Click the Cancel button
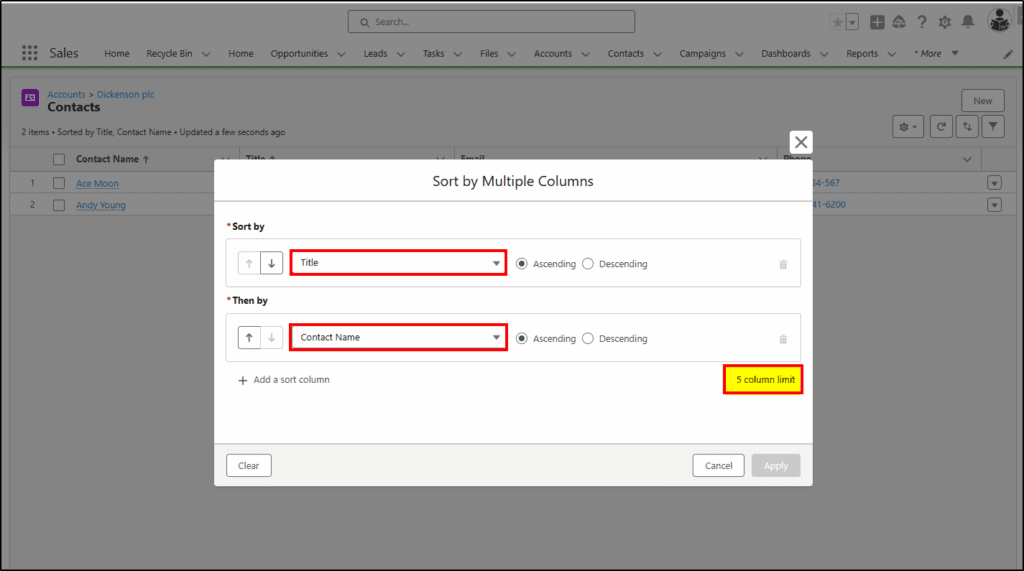The width and height of the screenshot is (1024, 571). [718, 466]
